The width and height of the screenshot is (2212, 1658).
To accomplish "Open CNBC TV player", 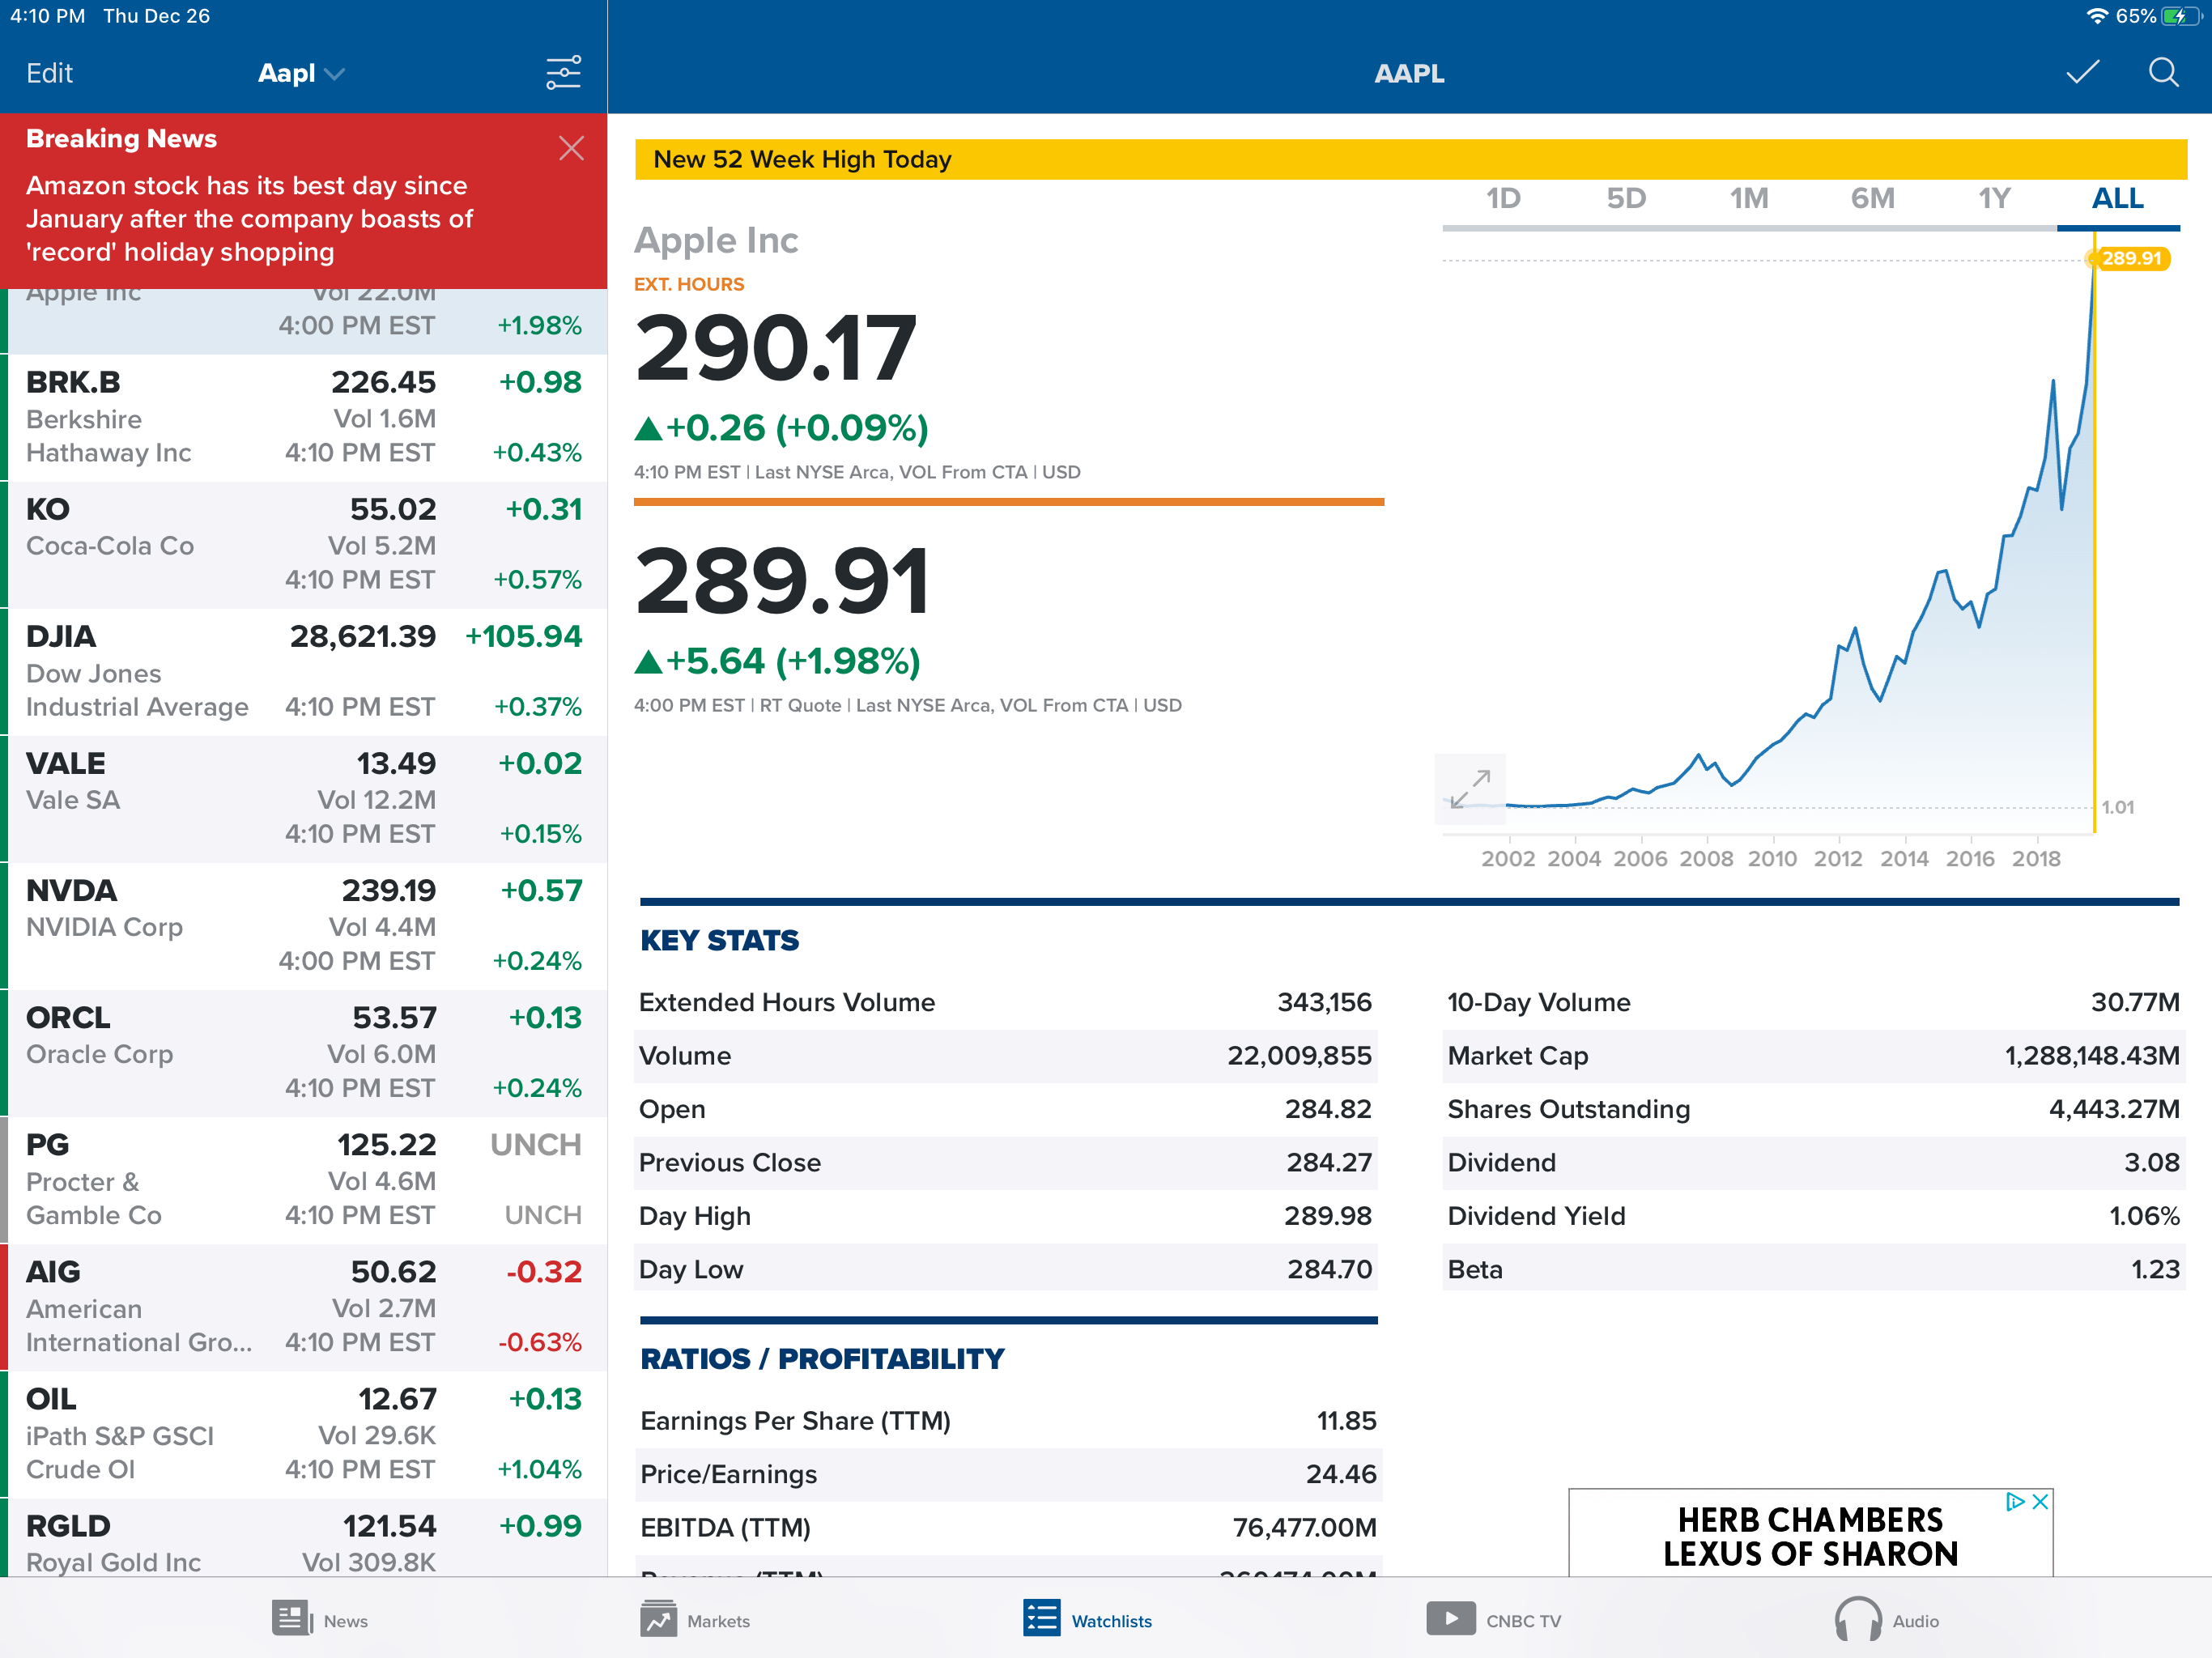I will click(x=1493, y=1620).
